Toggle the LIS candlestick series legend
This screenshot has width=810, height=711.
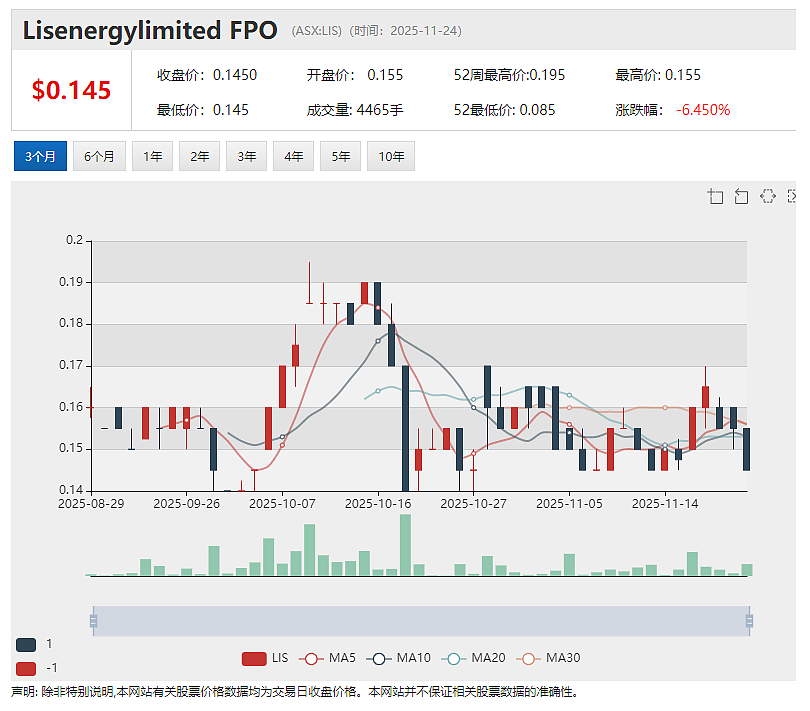click(265, 658)
